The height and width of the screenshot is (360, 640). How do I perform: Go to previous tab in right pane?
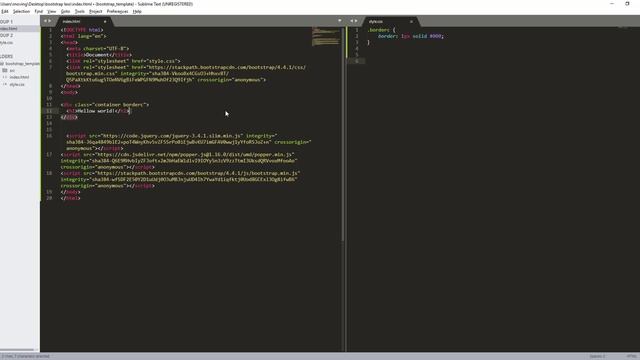351,21
